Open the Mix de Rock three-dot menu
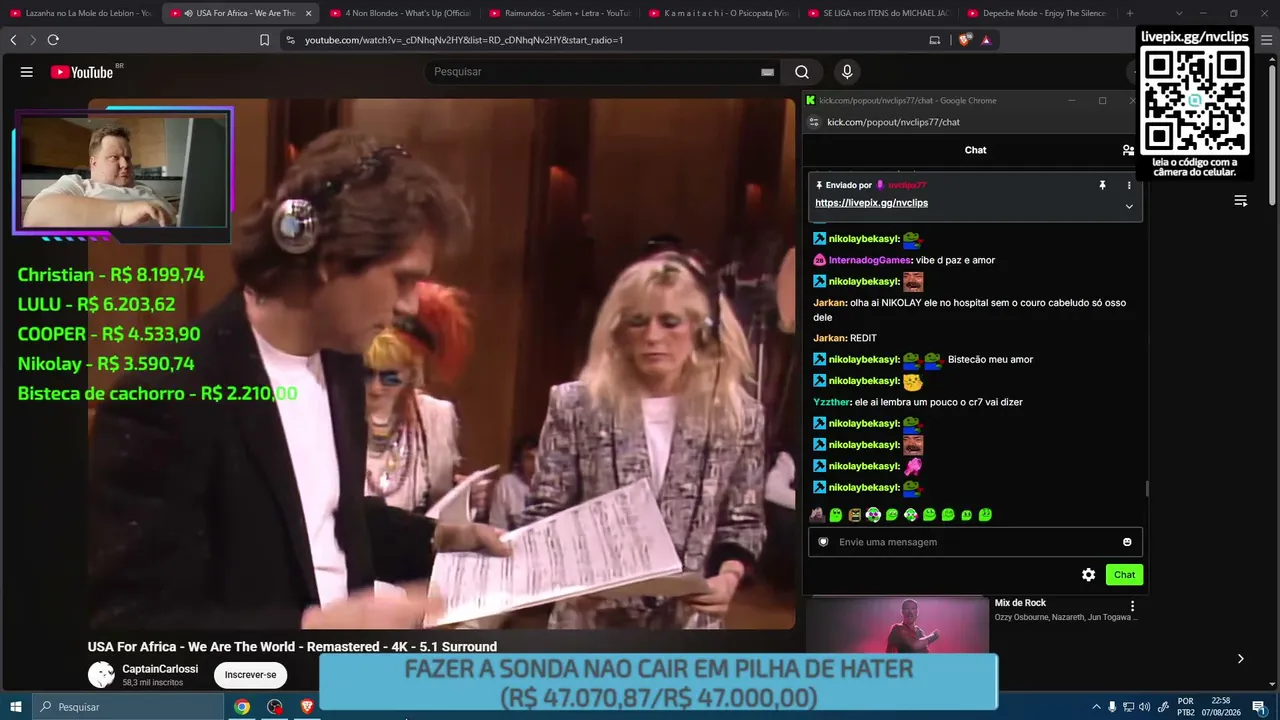1280x720 pixels. [1132, 606]
